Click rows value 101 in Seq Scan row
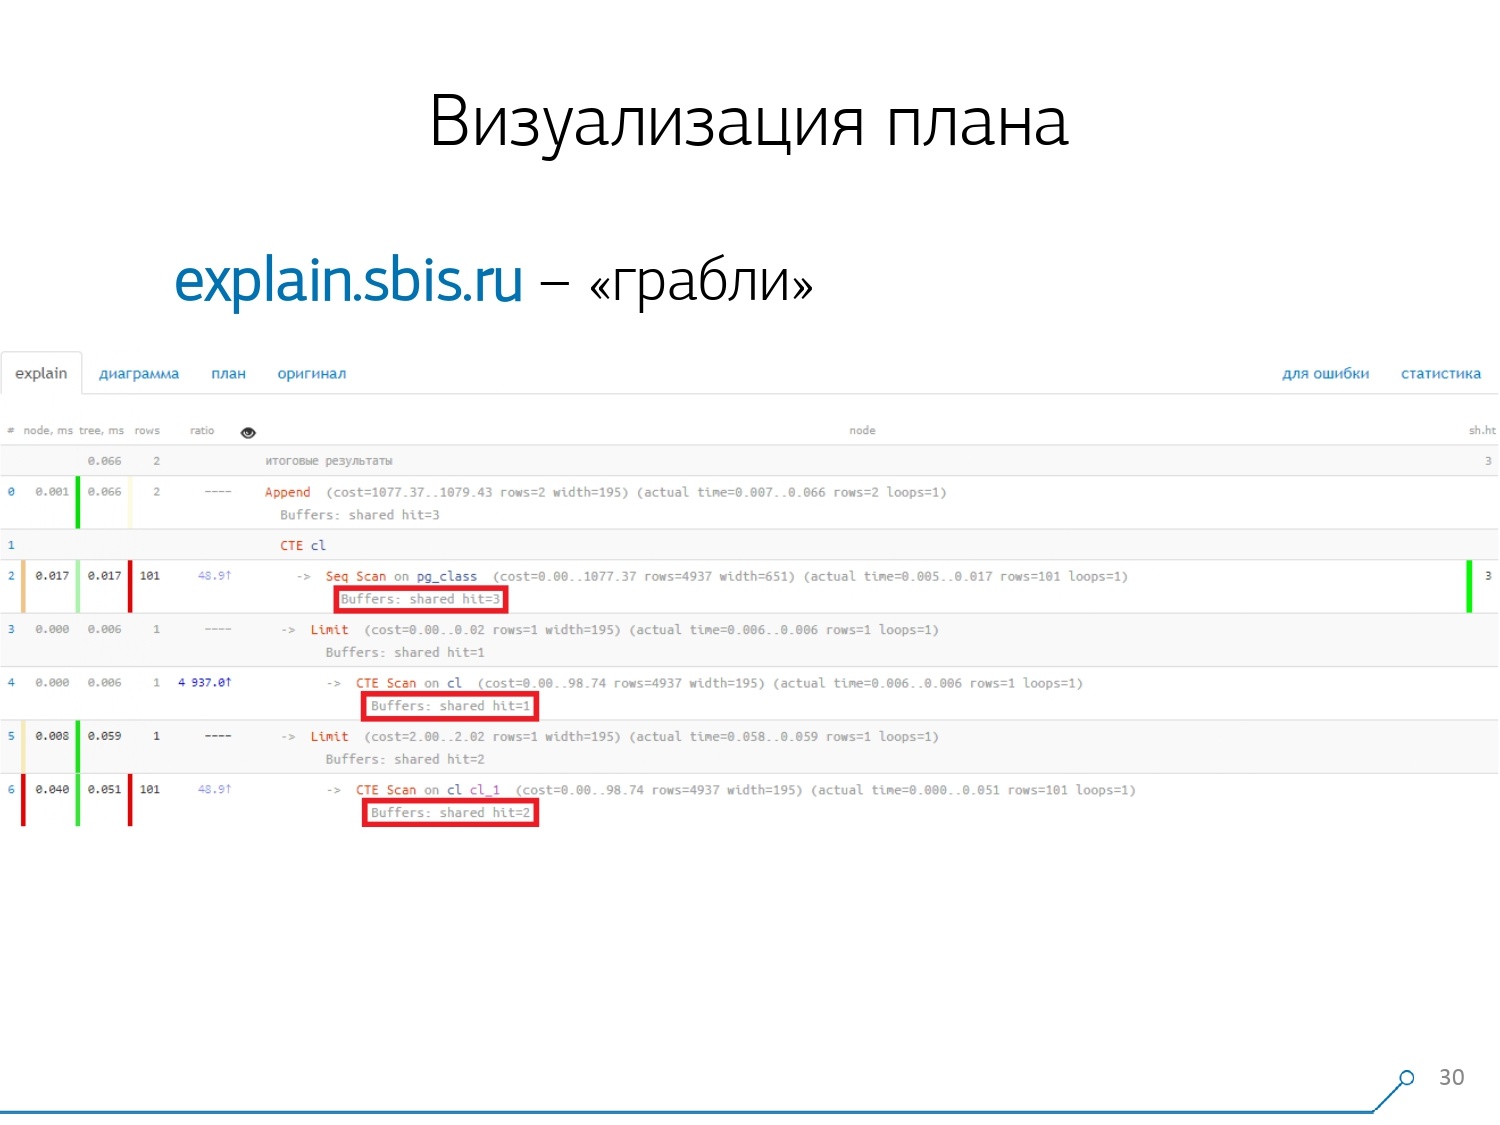The width and height of the screenshot is (1500, 1125). (150, 576)
